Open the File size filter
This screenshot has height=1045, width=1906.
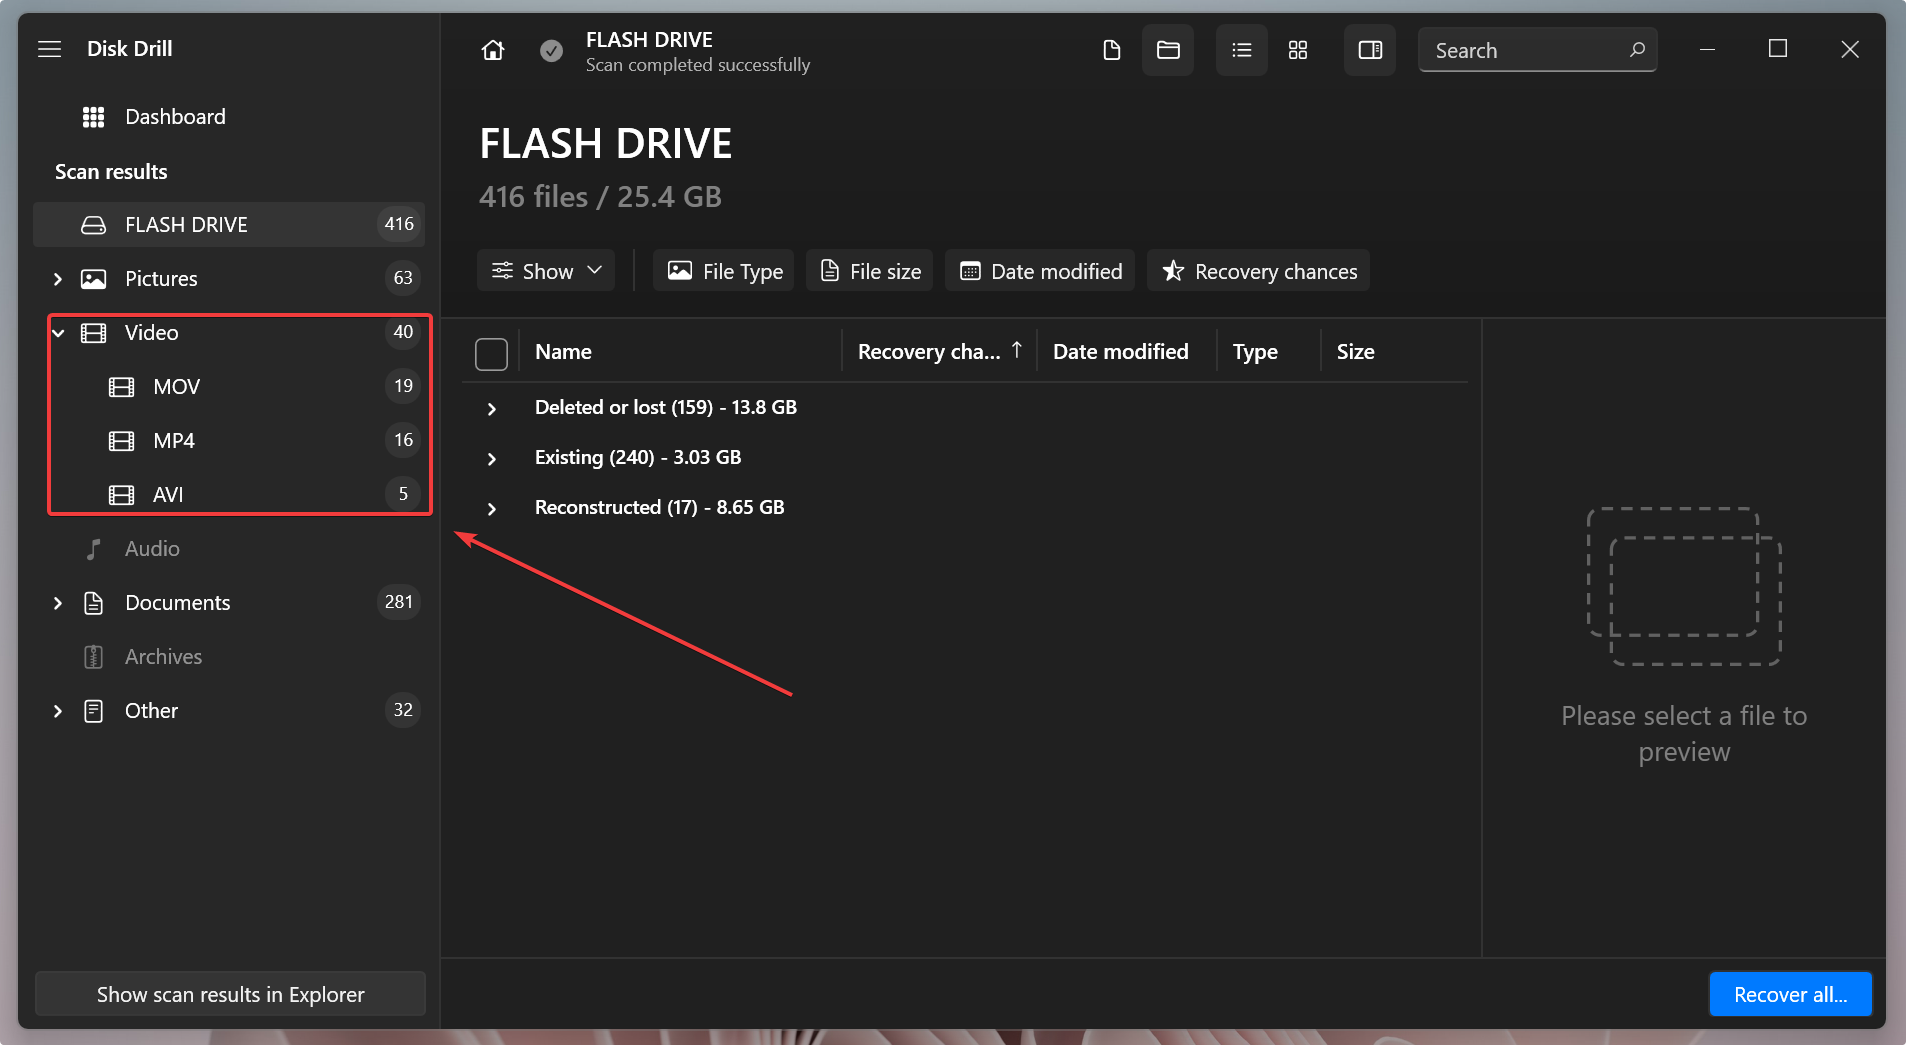point(870,271)
